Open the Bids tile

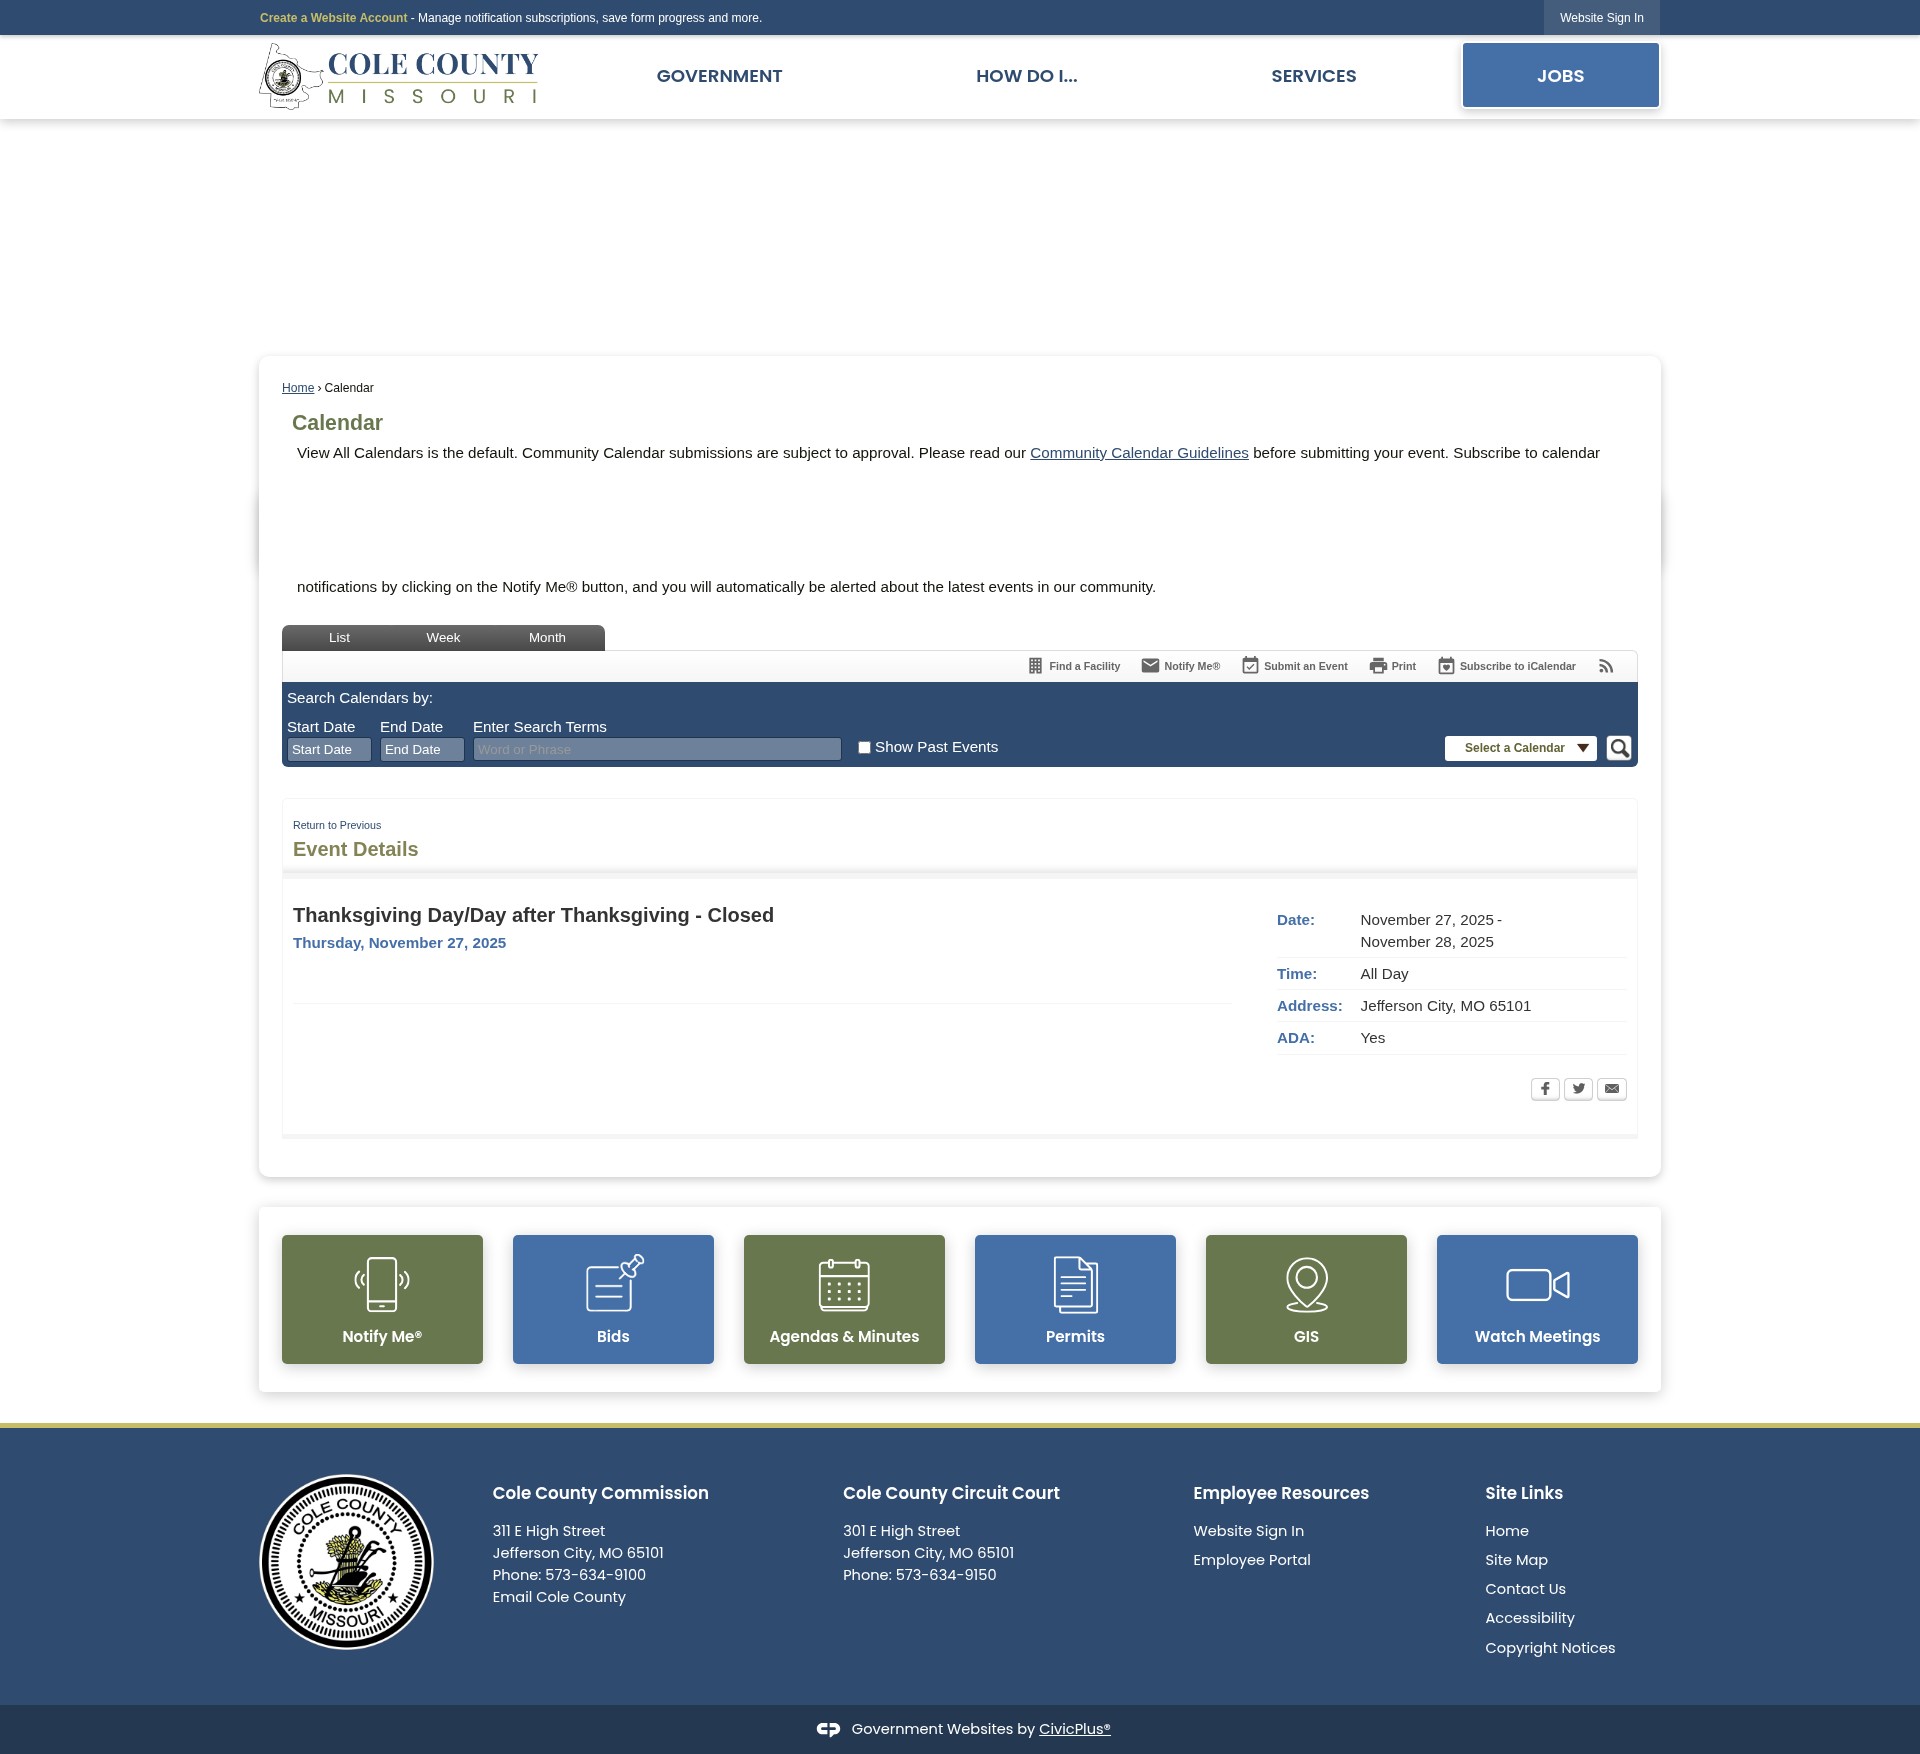tap(613, 1299)
